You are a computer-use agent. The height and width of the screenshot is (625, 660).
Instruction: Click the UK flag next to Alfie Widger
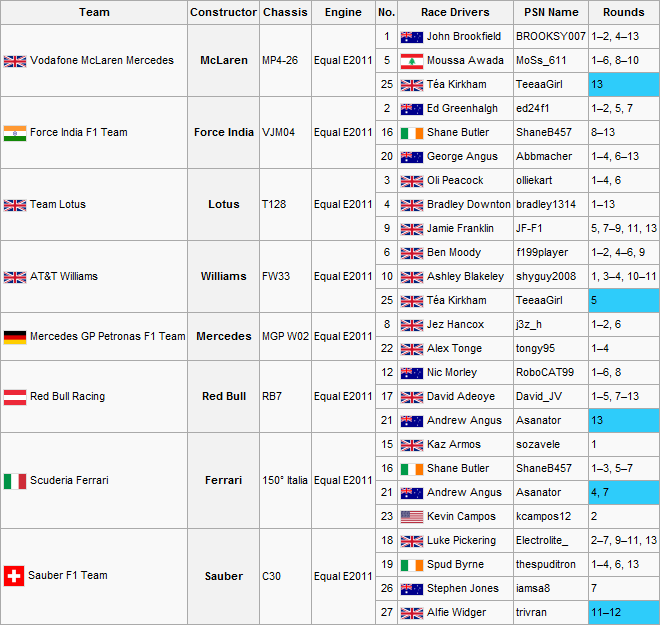pos(412,613)
